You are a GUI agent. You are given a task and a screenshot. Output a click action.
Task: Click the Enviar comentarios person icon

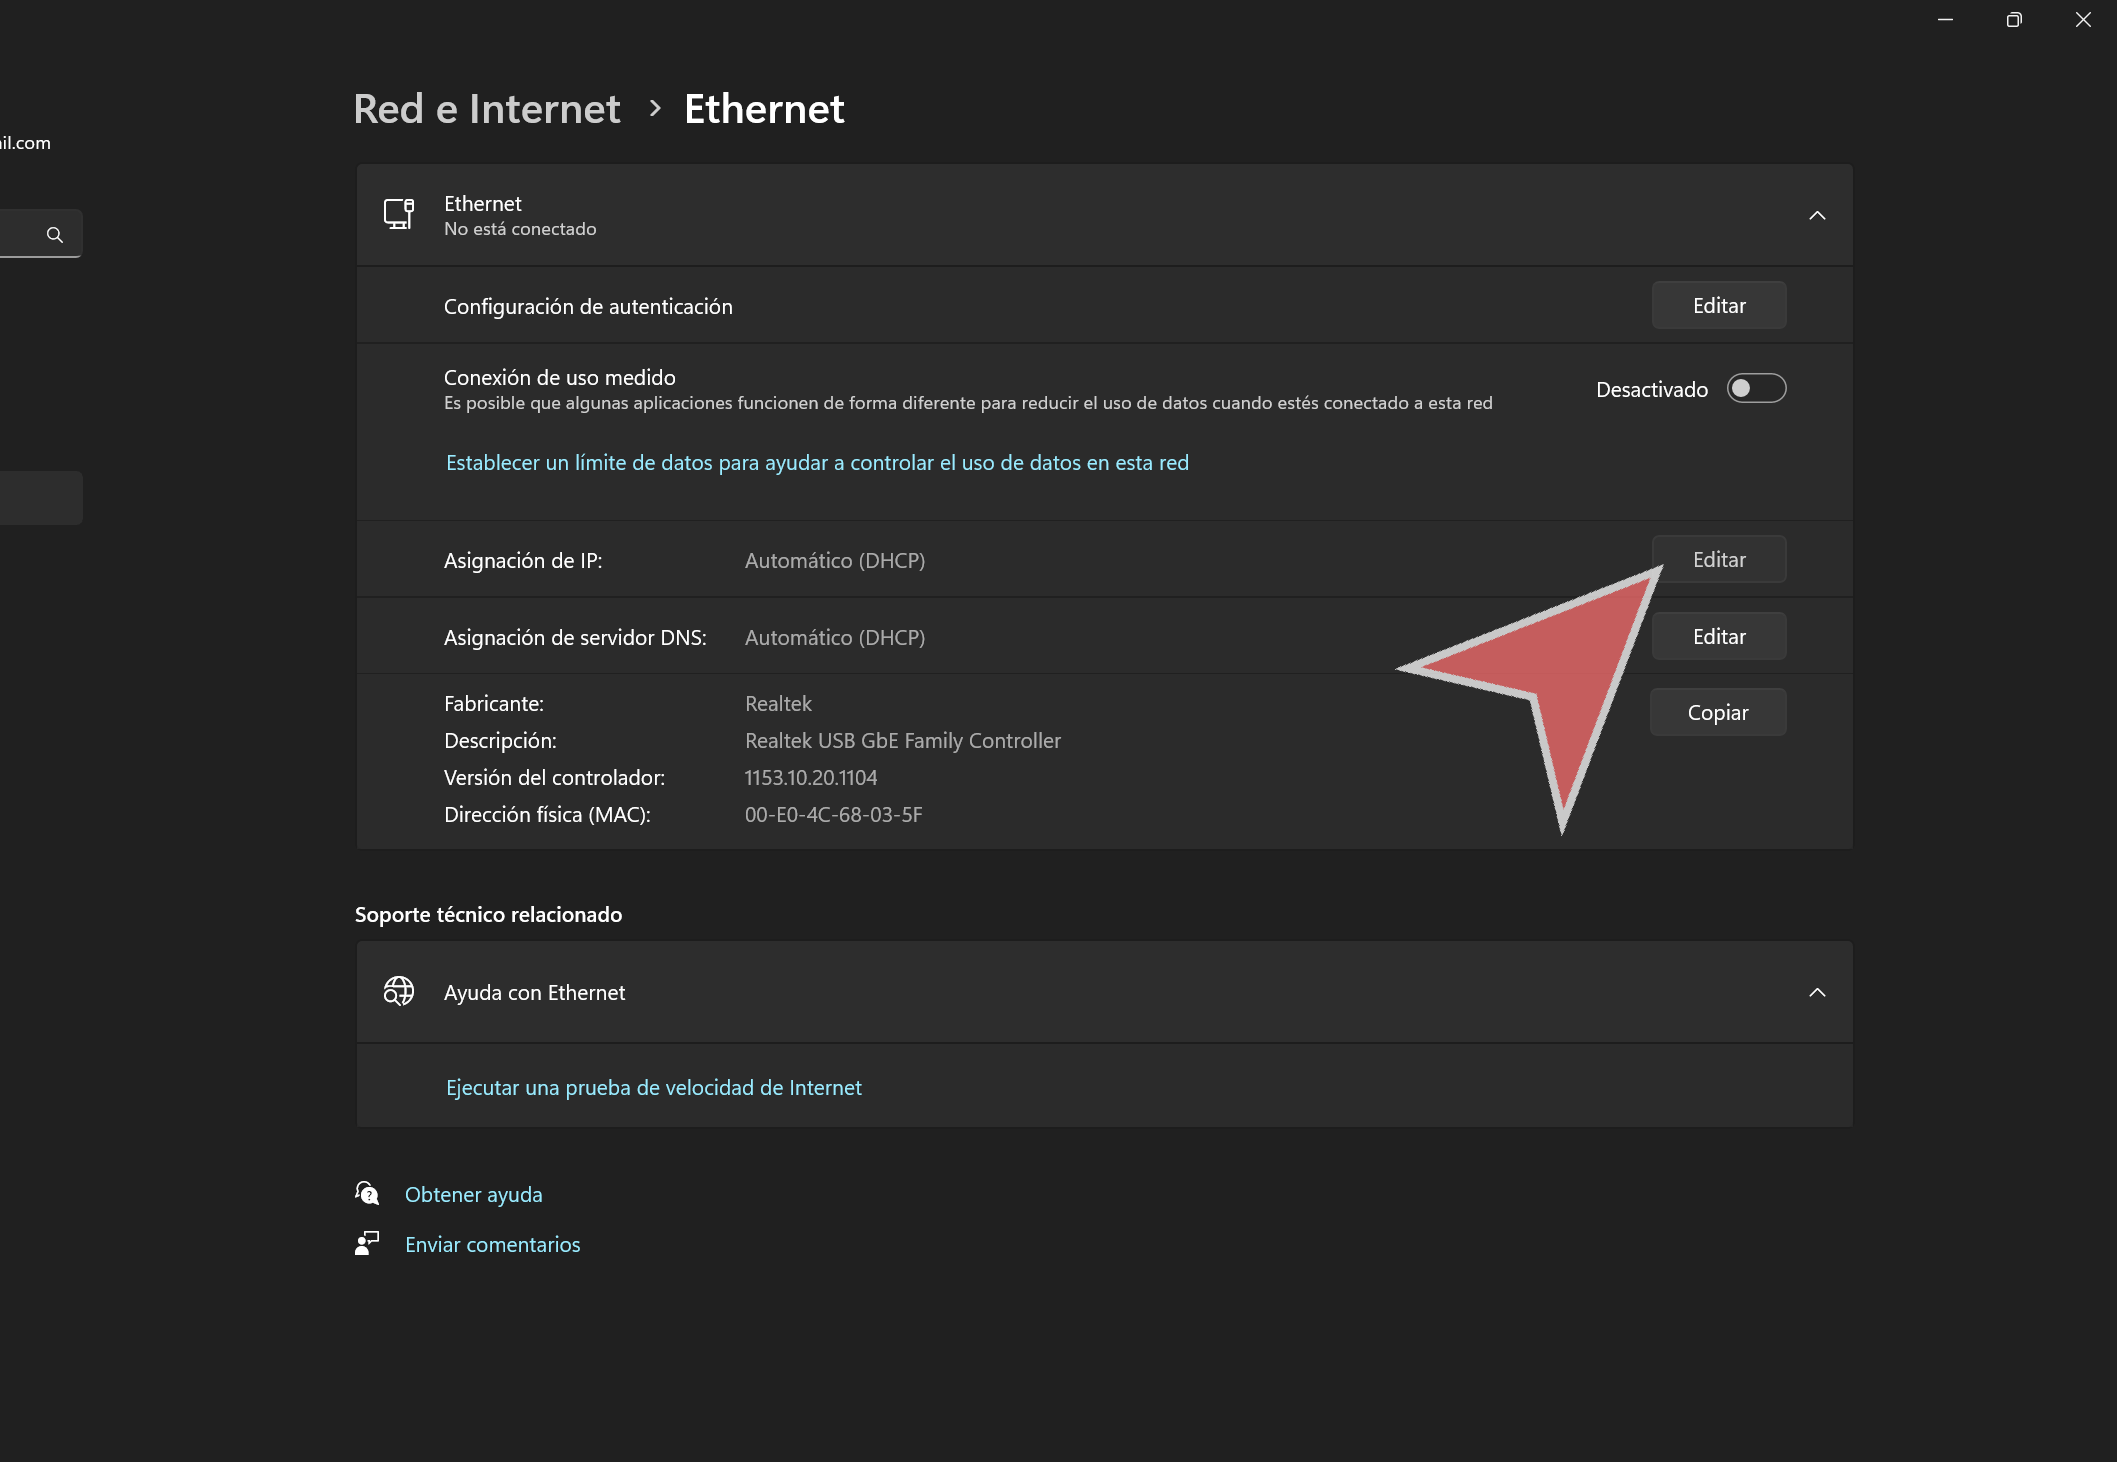point(367,1243)
